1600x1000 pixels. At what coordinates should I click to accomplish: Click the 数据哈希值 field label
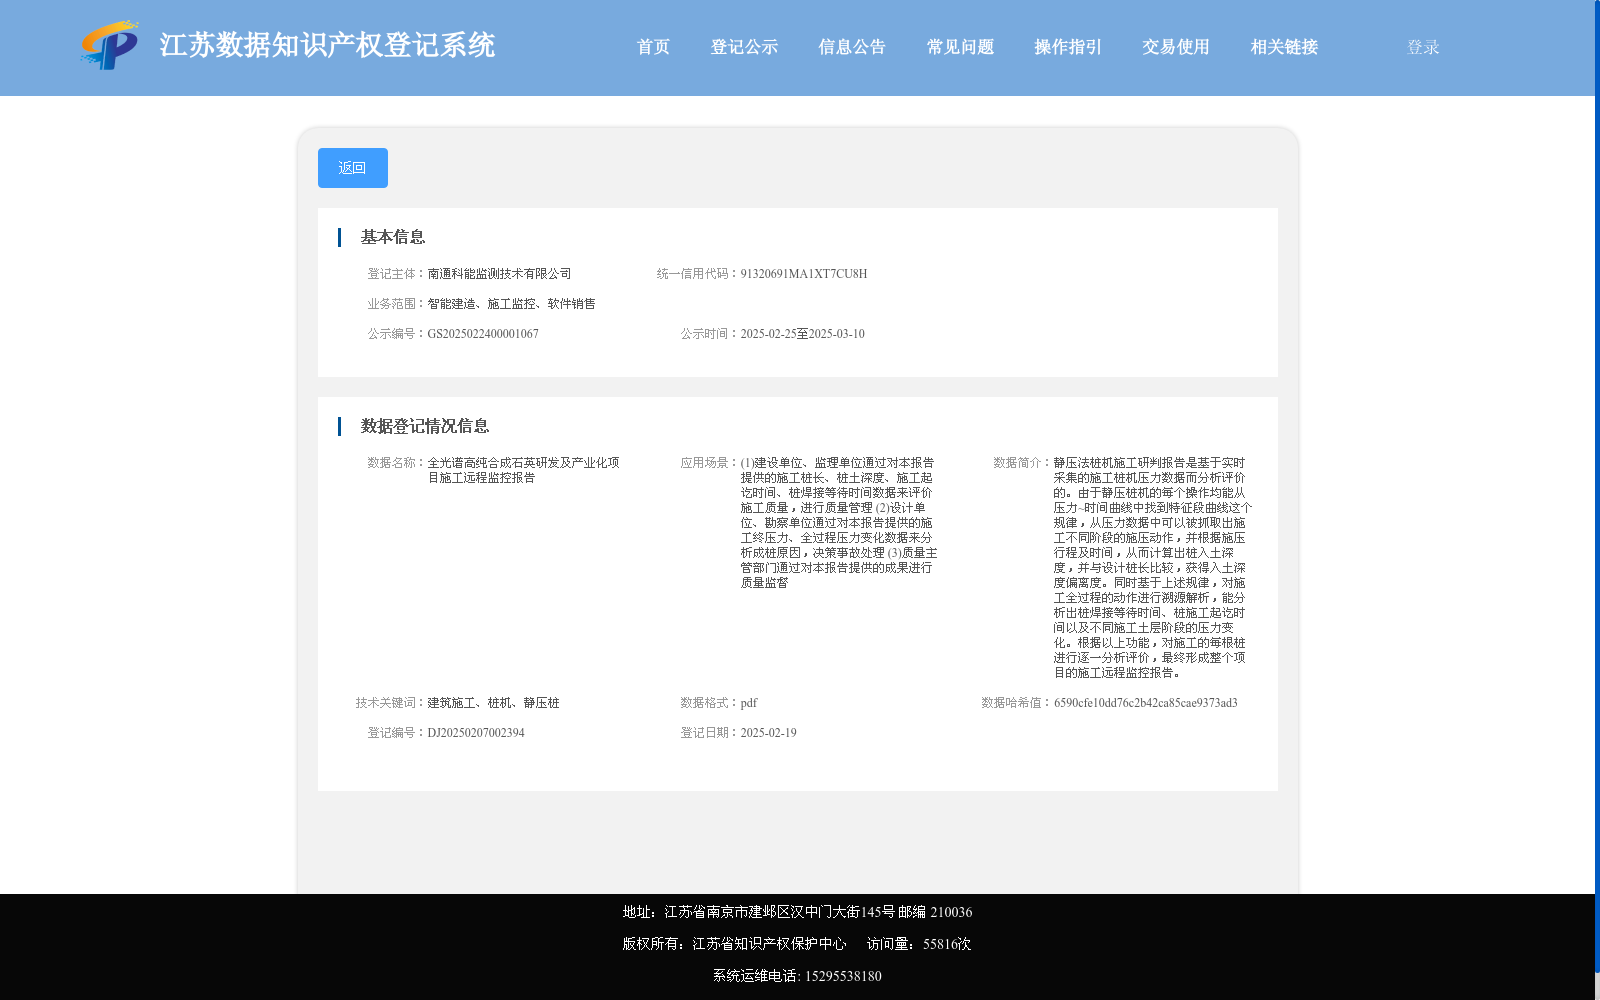1016,703
